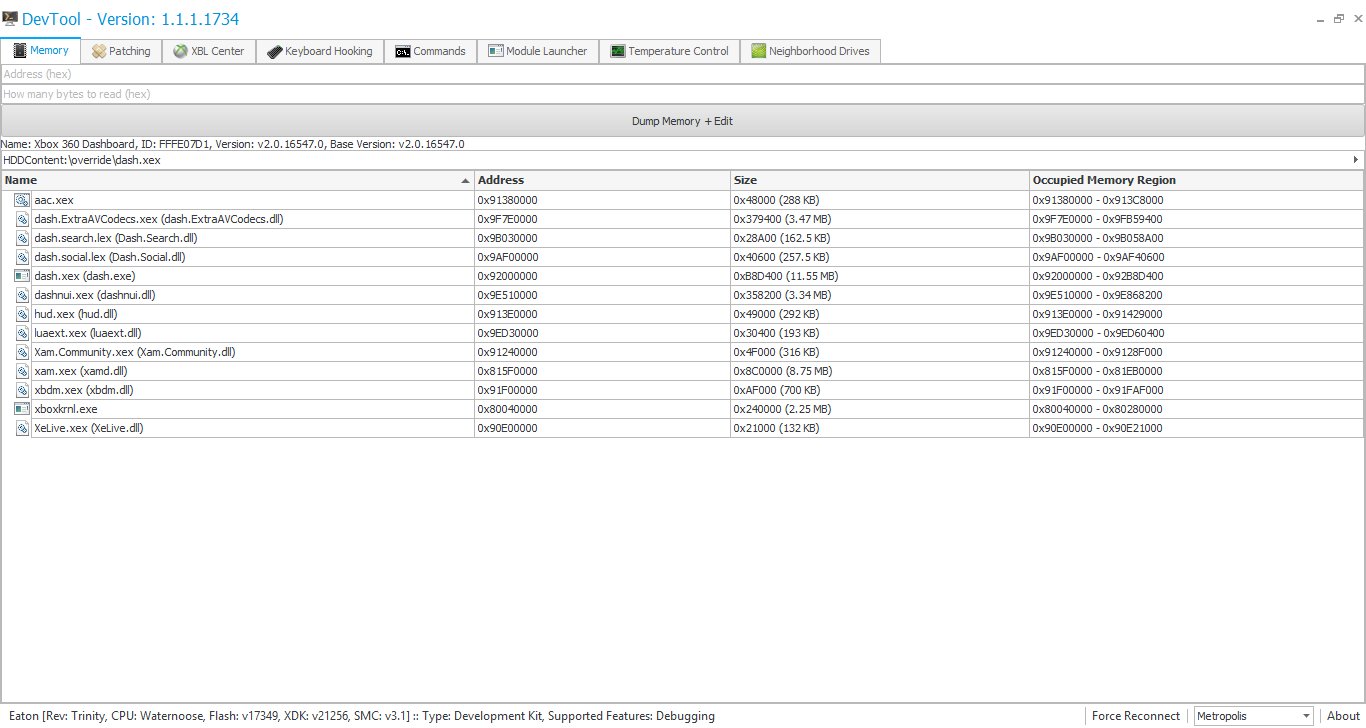The width and height of the screenshot is (1366, 728).
Task: Select Xam.Community.xex (Xam.Community.dll) row
Action: (135, 352)
